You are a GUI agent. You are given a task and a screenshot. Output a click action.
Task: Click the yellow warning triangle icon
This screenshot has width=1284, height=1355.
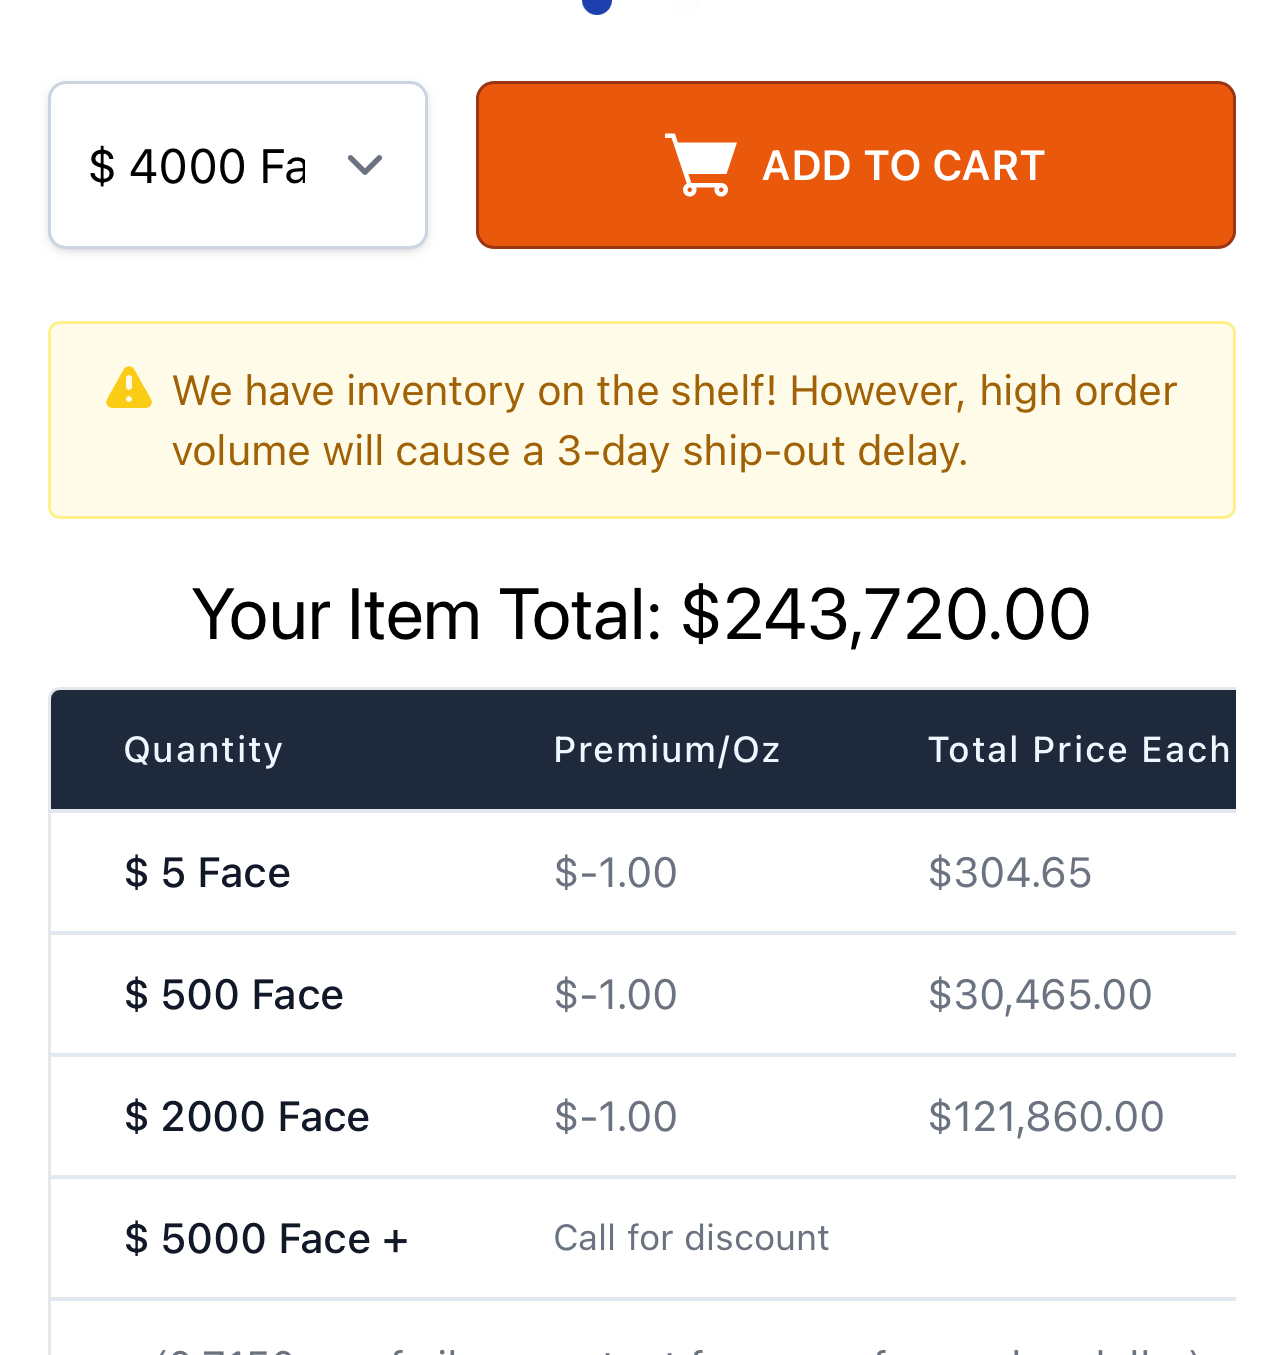point(129,389)
